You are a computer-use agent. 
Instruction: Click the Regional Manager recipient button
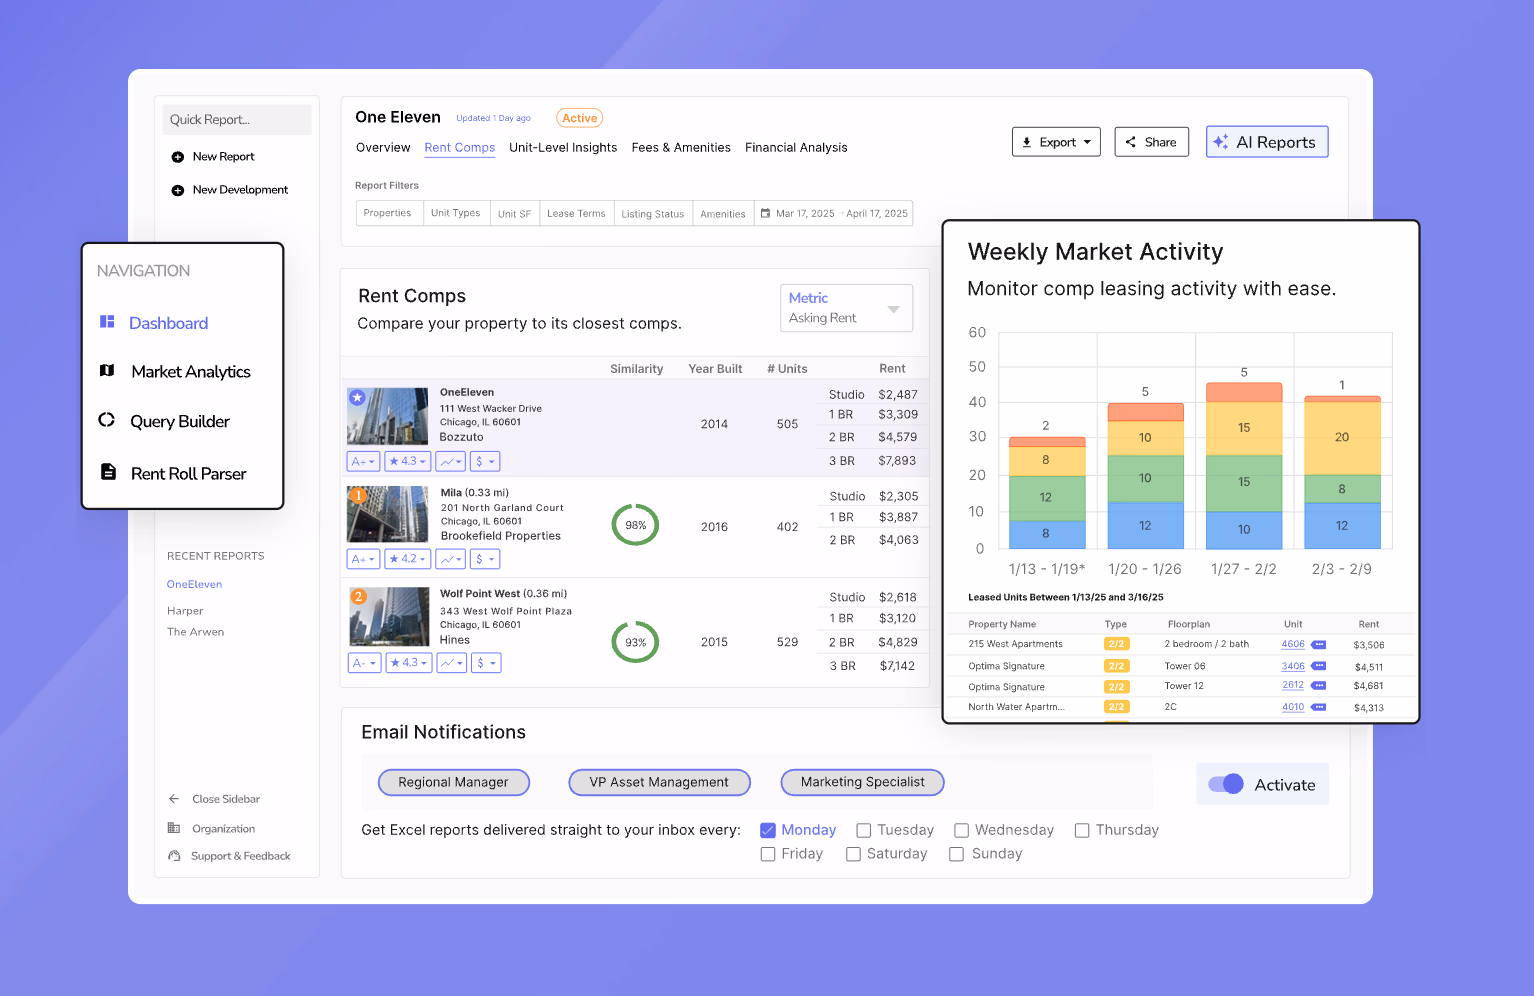454,782
